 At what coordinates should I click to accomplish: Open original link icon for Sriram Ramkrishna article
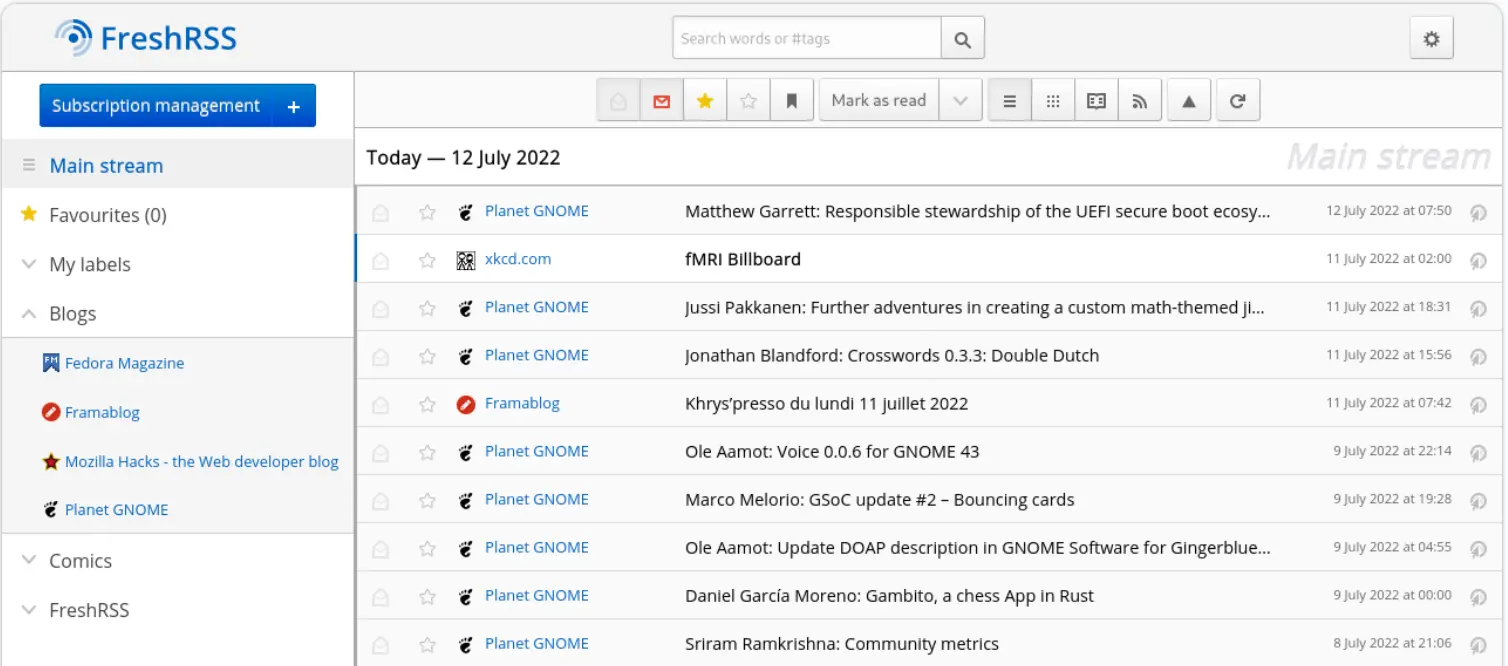1478,644
